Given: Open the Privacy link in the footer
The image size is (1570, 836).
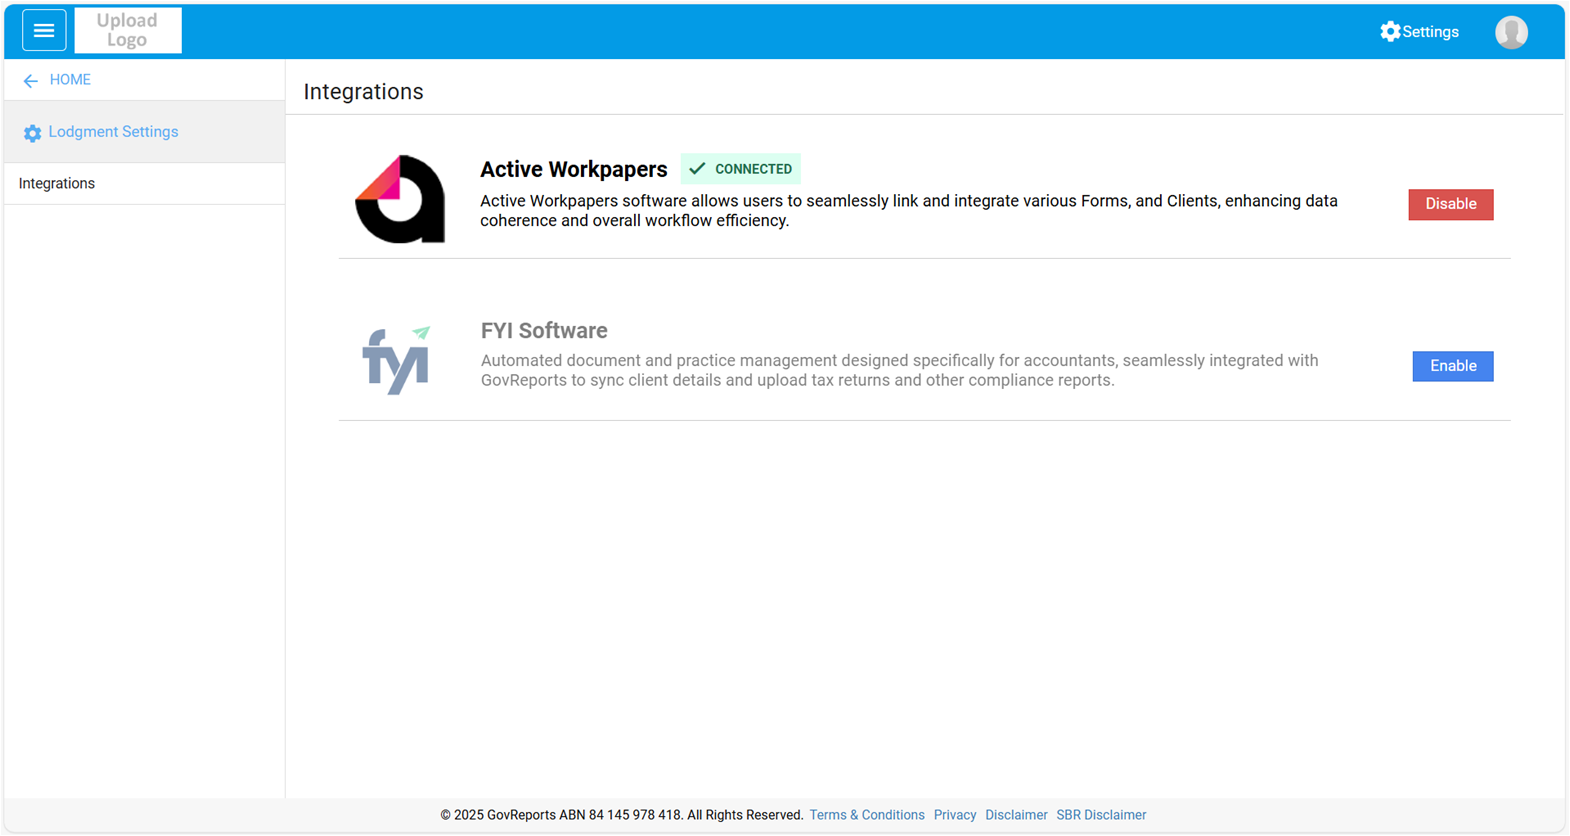Looking at the screenshot, I should coord(955,815).
